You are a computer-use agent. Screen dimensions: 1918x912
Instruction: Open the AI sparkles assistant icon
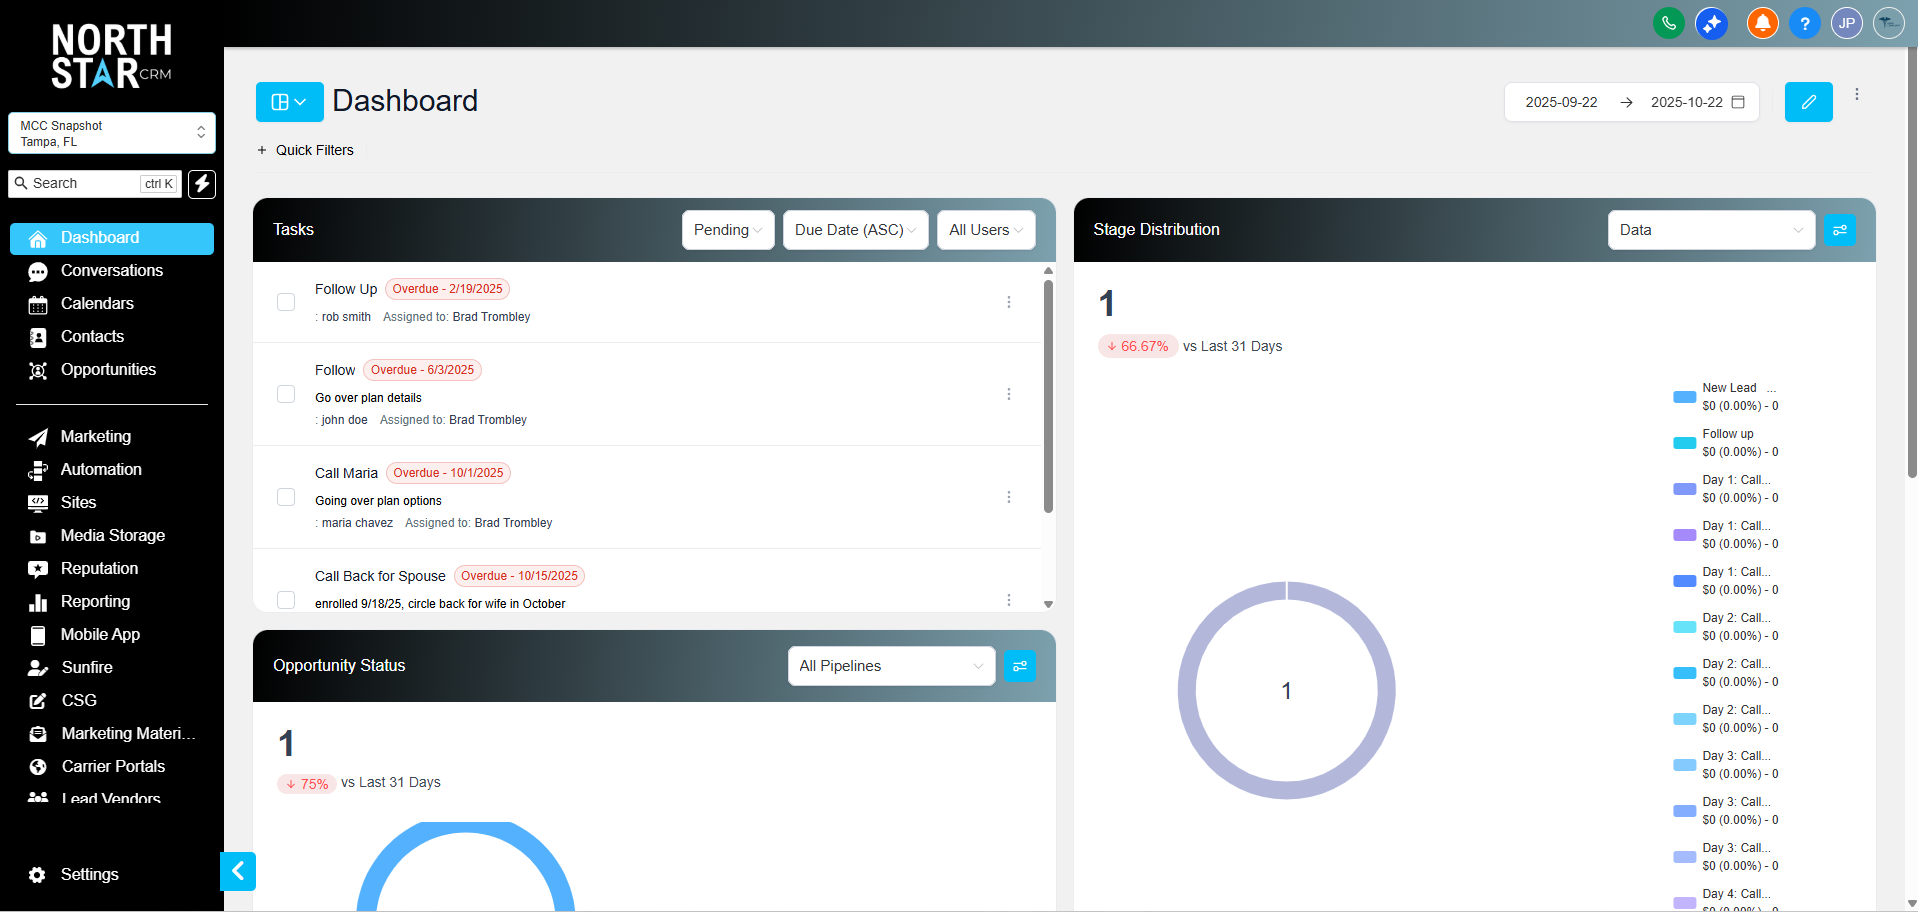(x=1711, y=23)
